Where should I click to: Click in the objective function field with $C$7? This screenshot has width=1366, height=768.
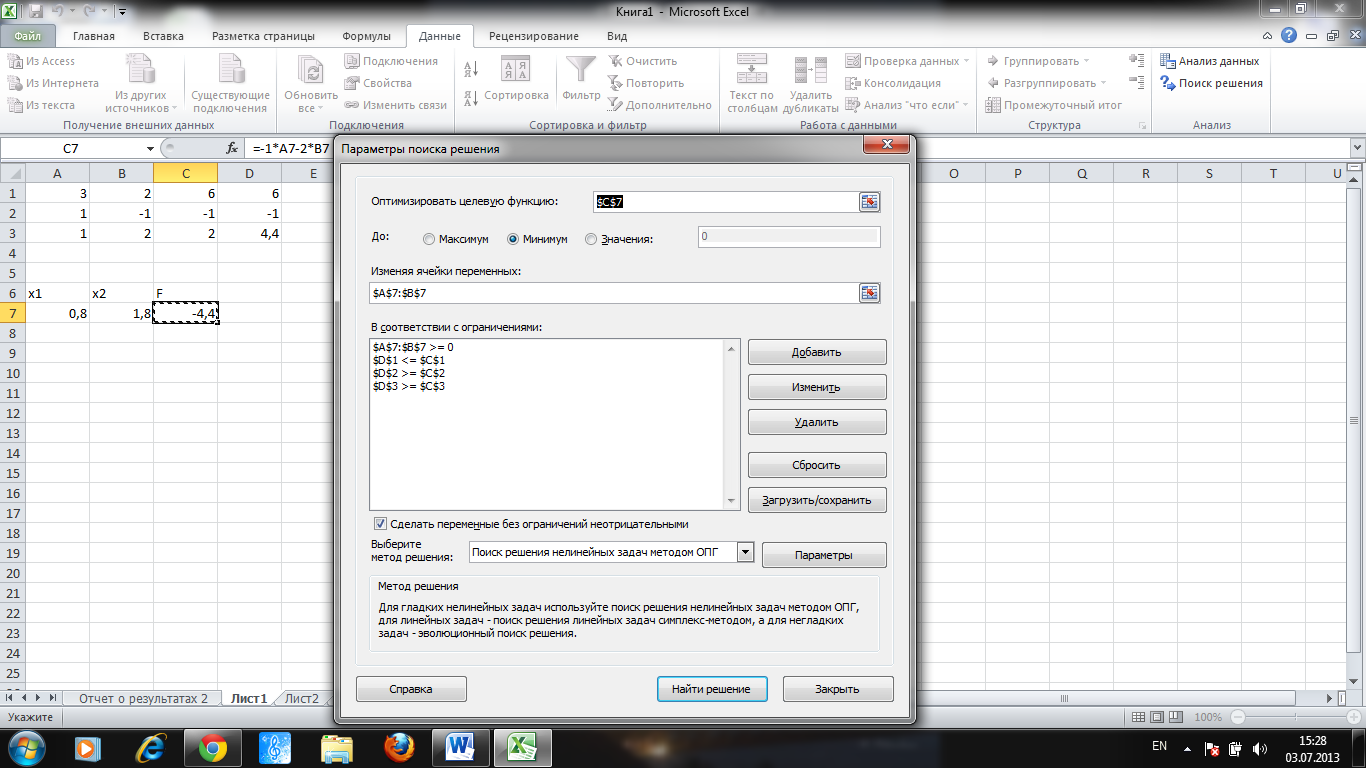[724, 202]
